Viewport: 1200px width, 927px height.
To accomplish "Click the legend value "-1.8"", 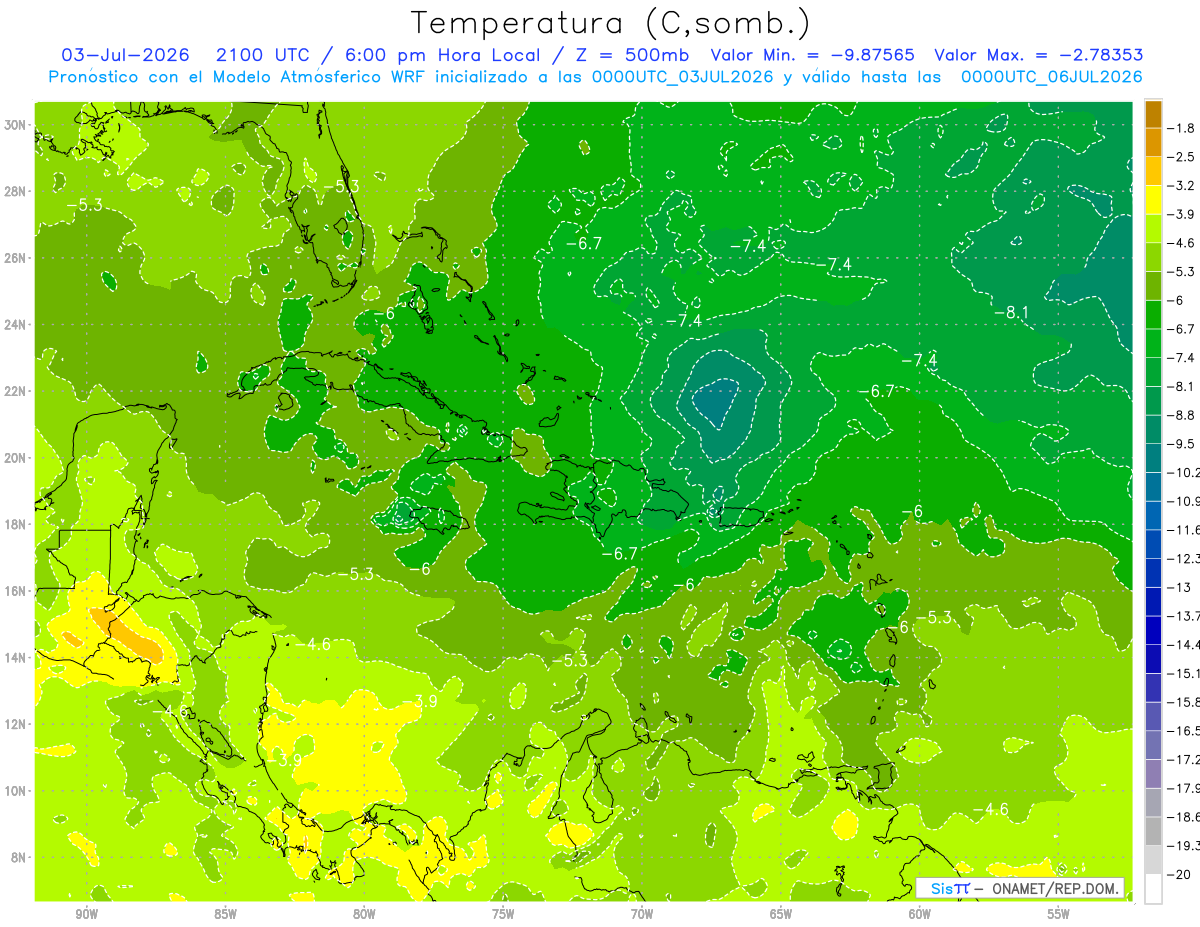I will click(x=1182, y=127).
